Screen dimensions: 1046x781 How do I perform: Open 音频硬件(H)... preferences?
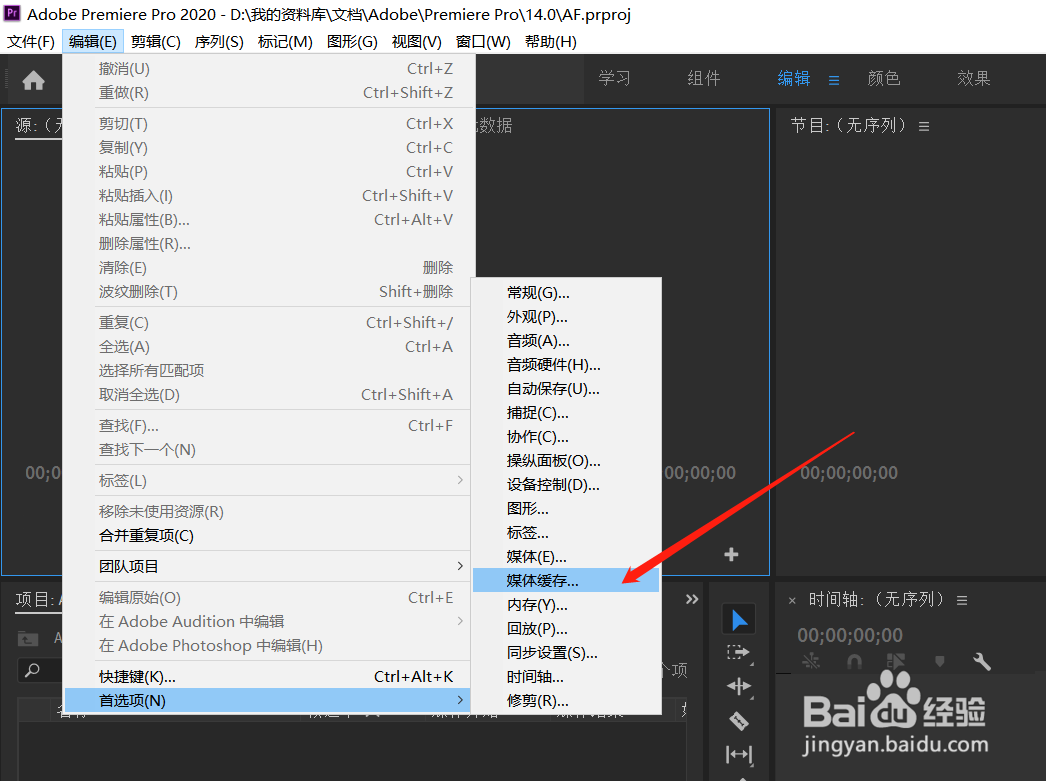pyautogui.click(x=566, y=364)
